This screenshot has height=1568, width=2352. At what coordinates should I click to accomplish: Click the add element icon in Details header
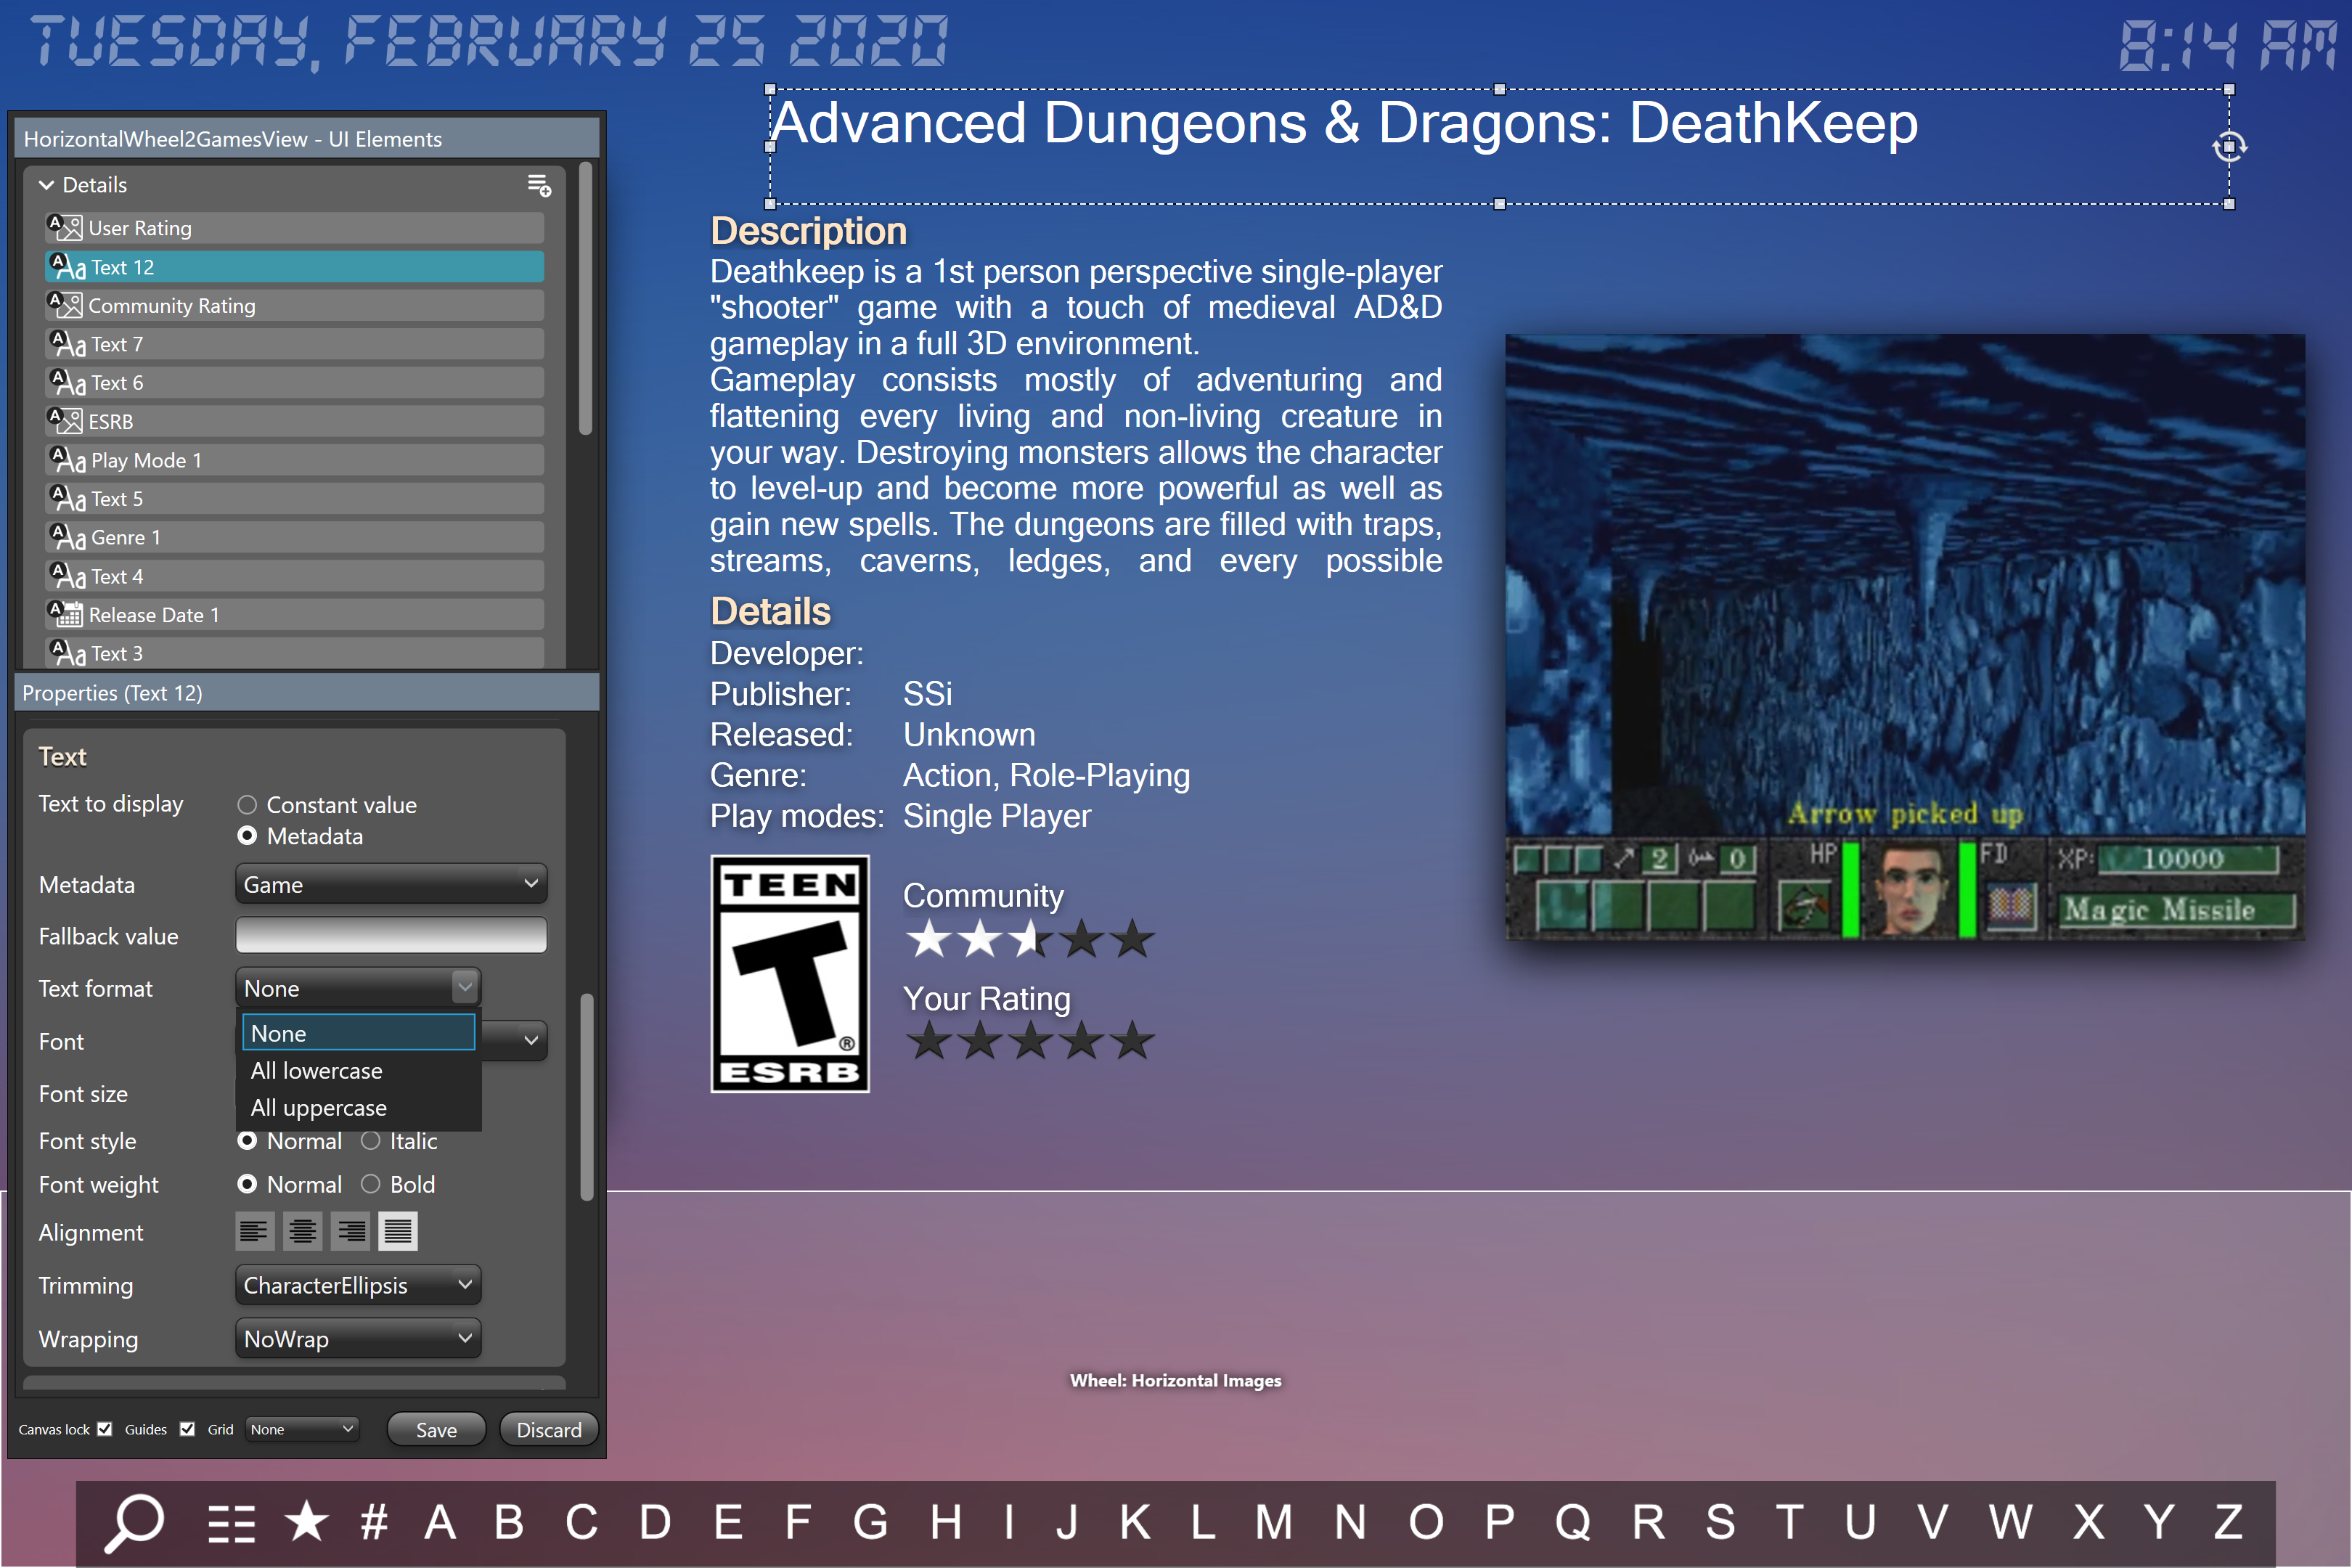(539, 185)
